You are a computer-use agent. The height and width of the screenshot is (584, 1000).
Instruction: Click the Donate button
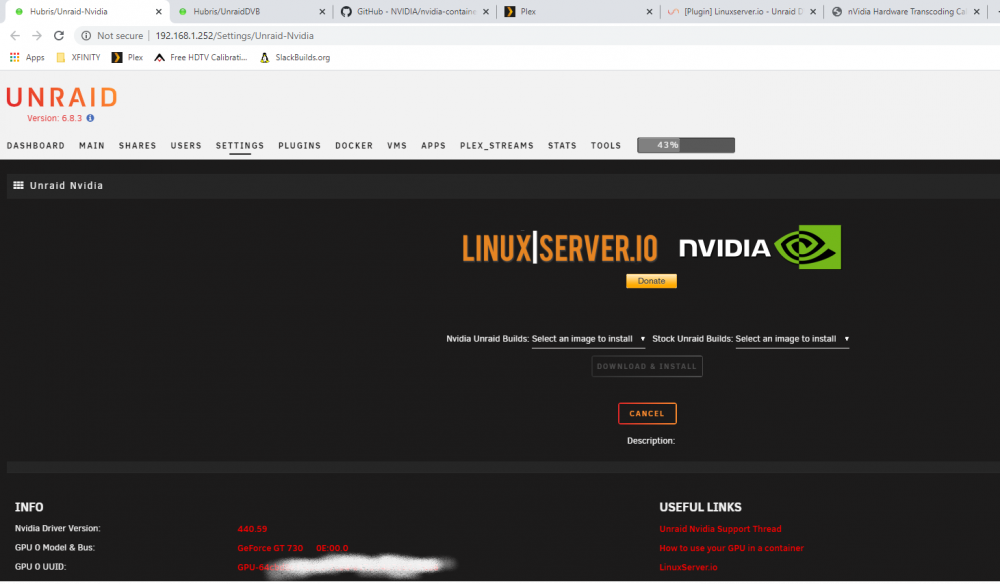coord(651,281)
